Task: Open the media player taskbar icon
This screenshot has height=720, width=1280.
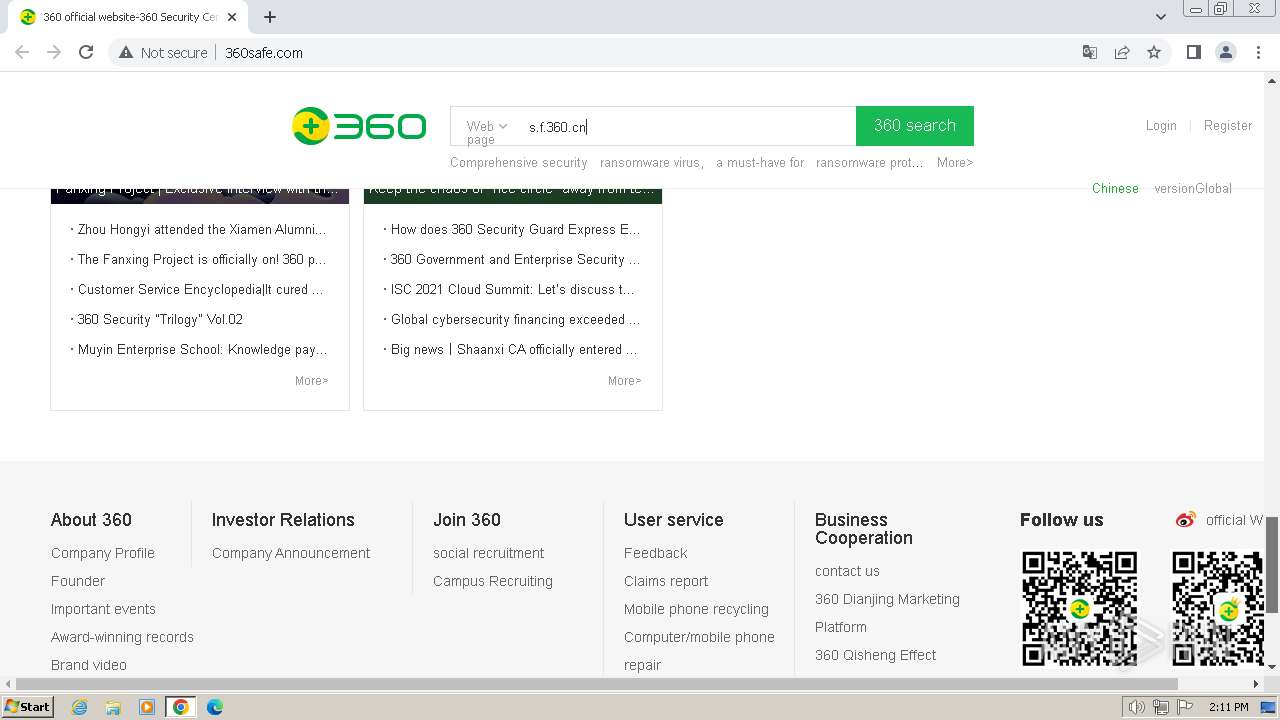Action: (147, 707)
